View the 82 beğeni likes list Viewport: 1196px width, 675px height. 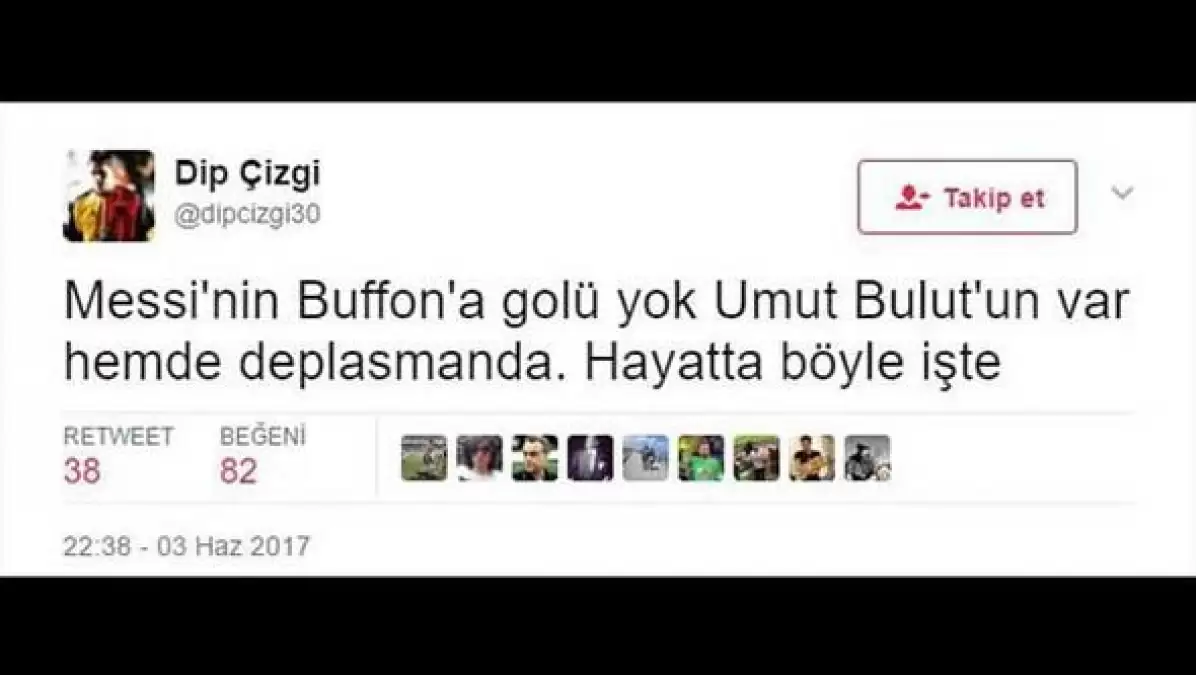click(238, 471)
